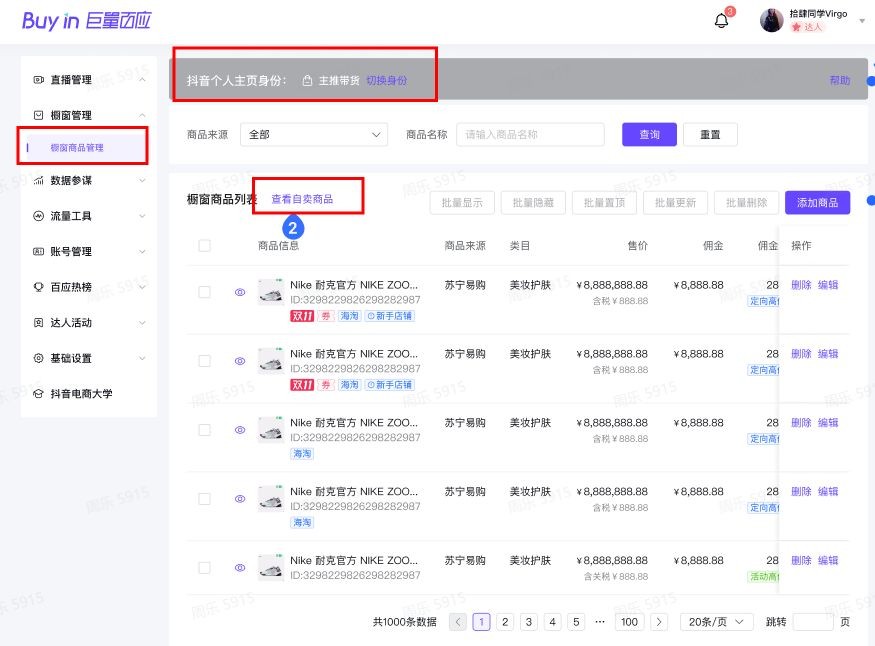The height and width of the screenshot is (646, 875).
Task: Click the 批量隐藏 button
Action: coord(533,203)
